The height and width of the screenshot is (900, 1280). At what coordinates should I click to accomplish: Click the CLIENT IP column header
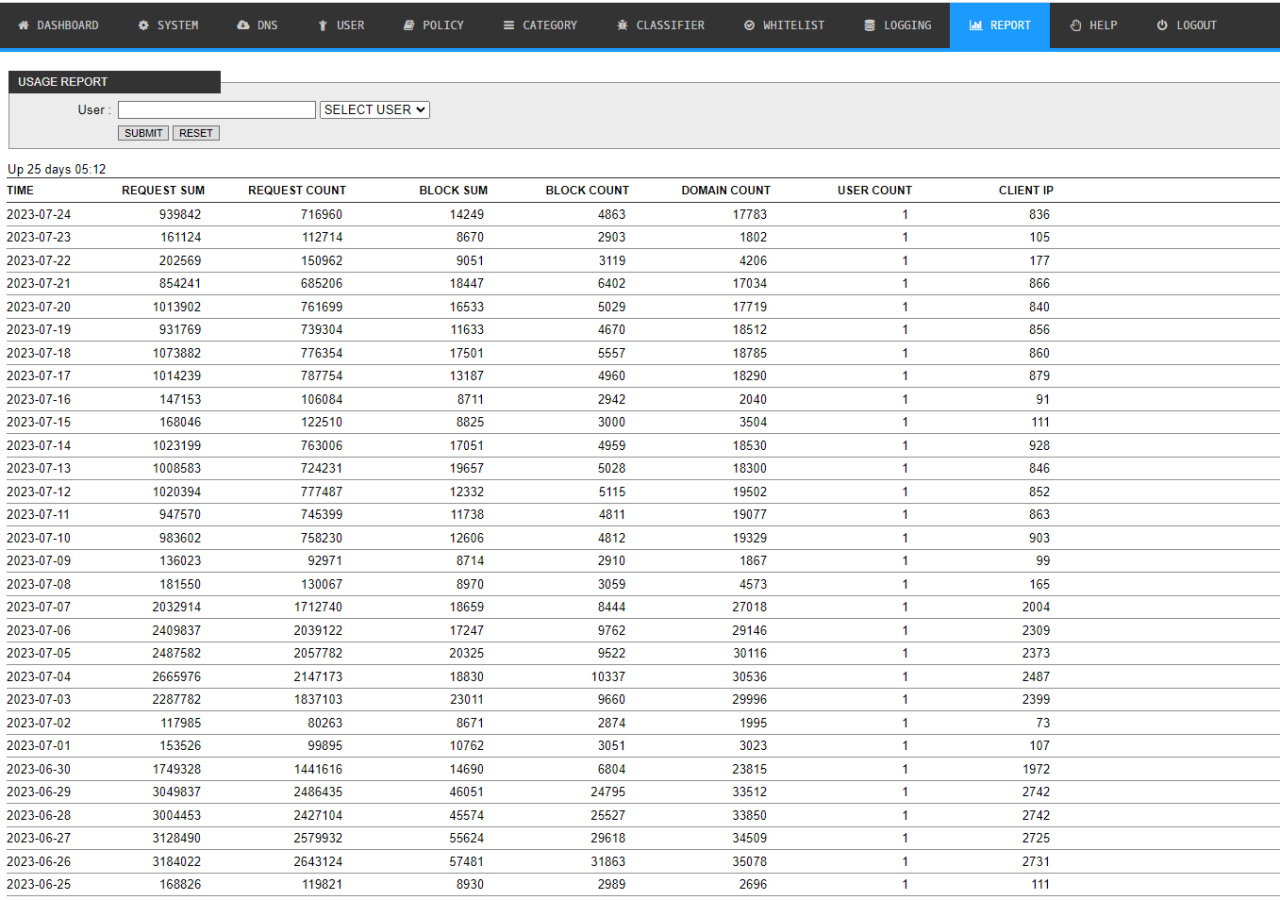coord(1026,190)
